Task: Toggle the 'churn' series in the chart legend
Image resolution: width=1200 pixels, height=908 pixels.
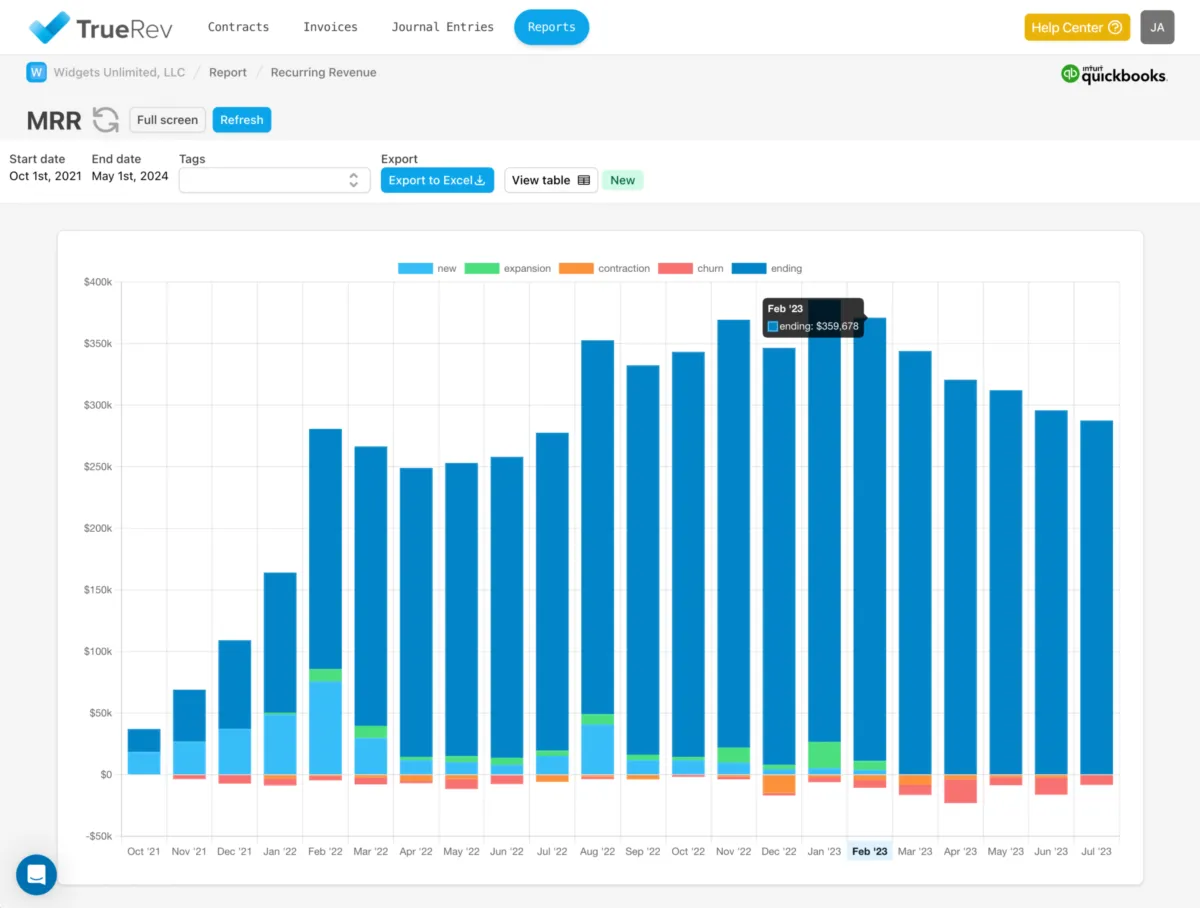Action: coord(696,268)
